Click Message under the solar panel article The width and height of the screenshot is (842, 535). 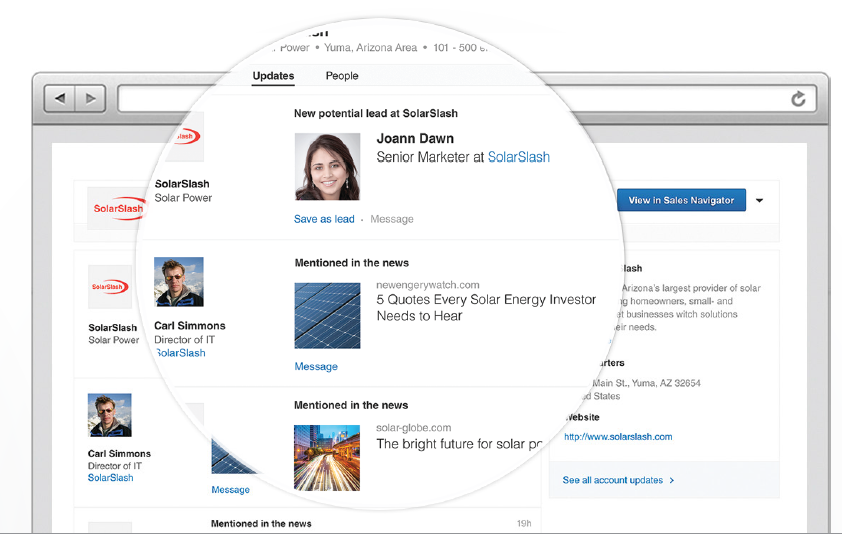tap(316, 367)
